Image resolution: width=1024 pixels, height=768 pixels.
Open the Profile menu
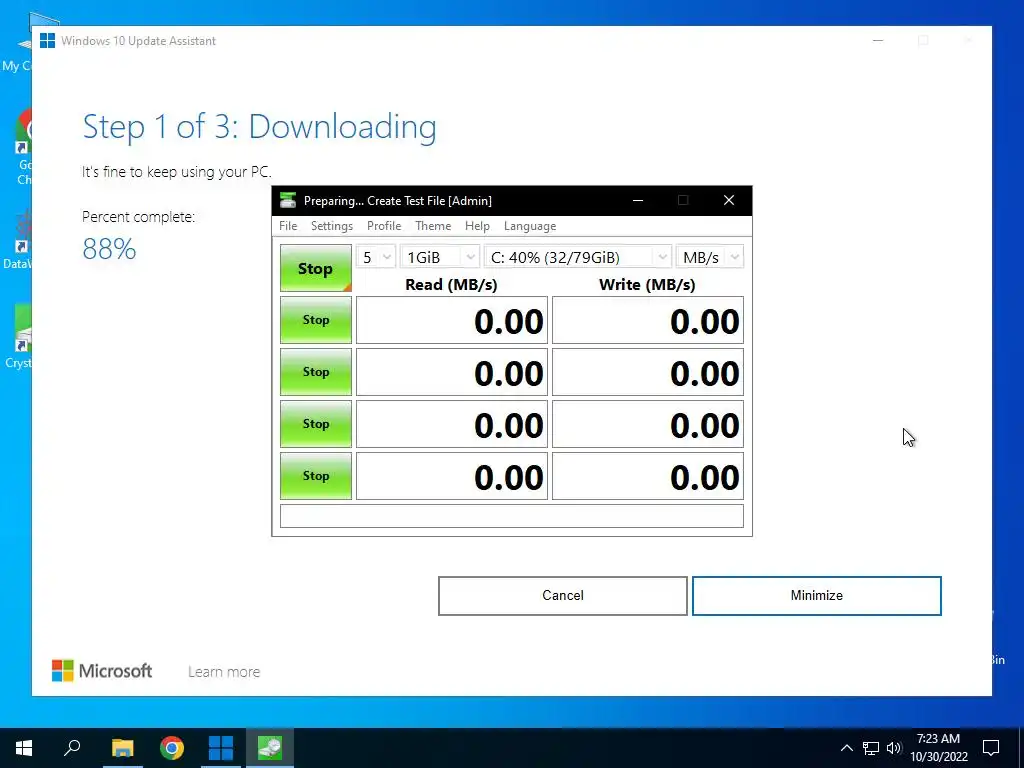coord(384,226)
